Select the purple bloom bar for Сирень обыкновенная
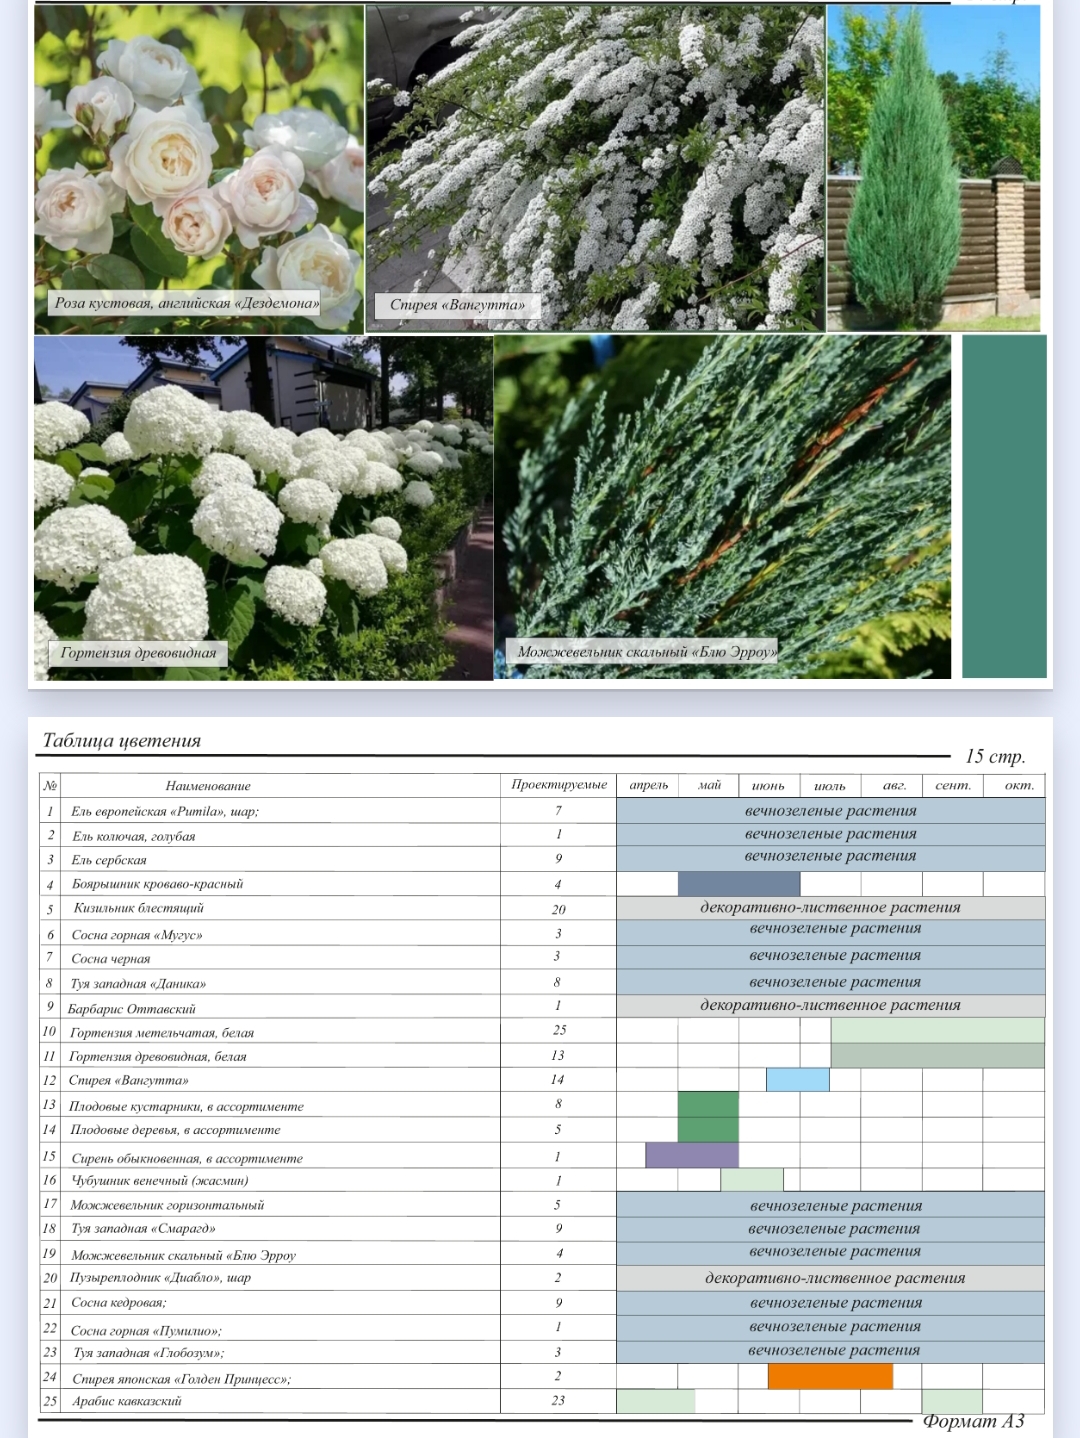Image resolution: width=1080 pixels, height=1438 pixels. click(691, 1156)
